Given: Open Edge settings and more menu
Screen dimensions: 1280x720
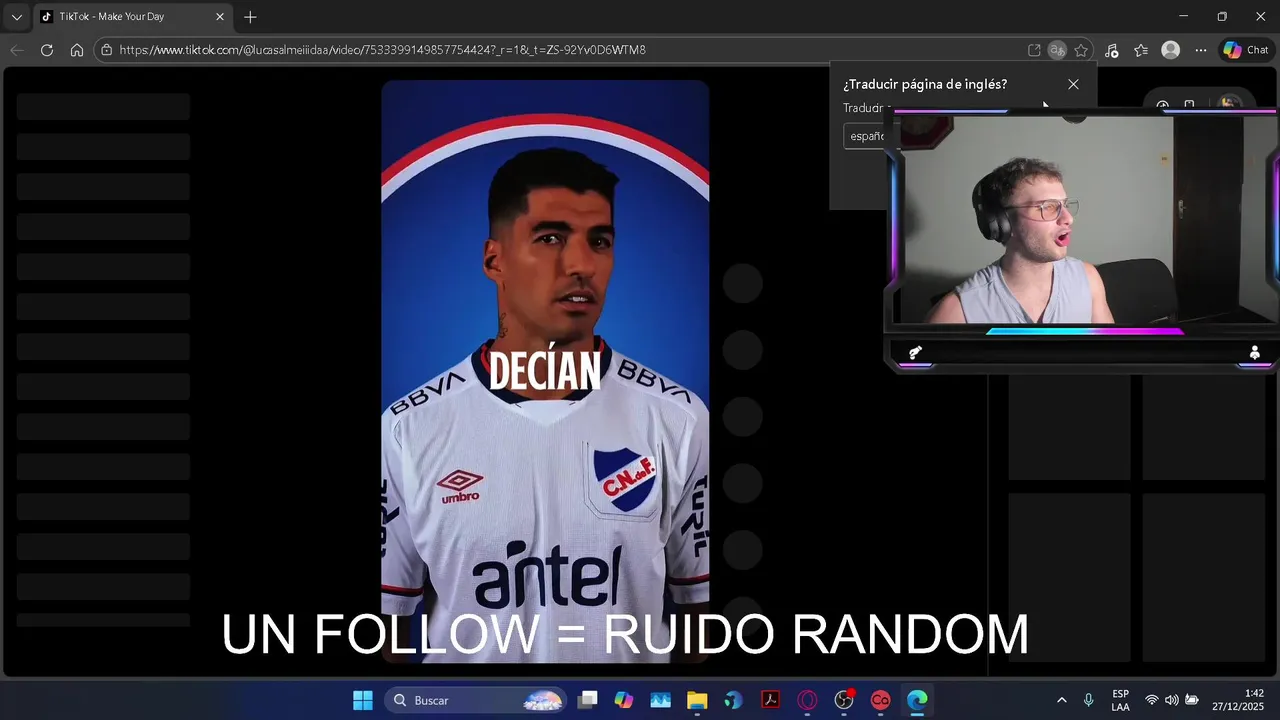Looking at the screenshot, I should coord(1201,50).
